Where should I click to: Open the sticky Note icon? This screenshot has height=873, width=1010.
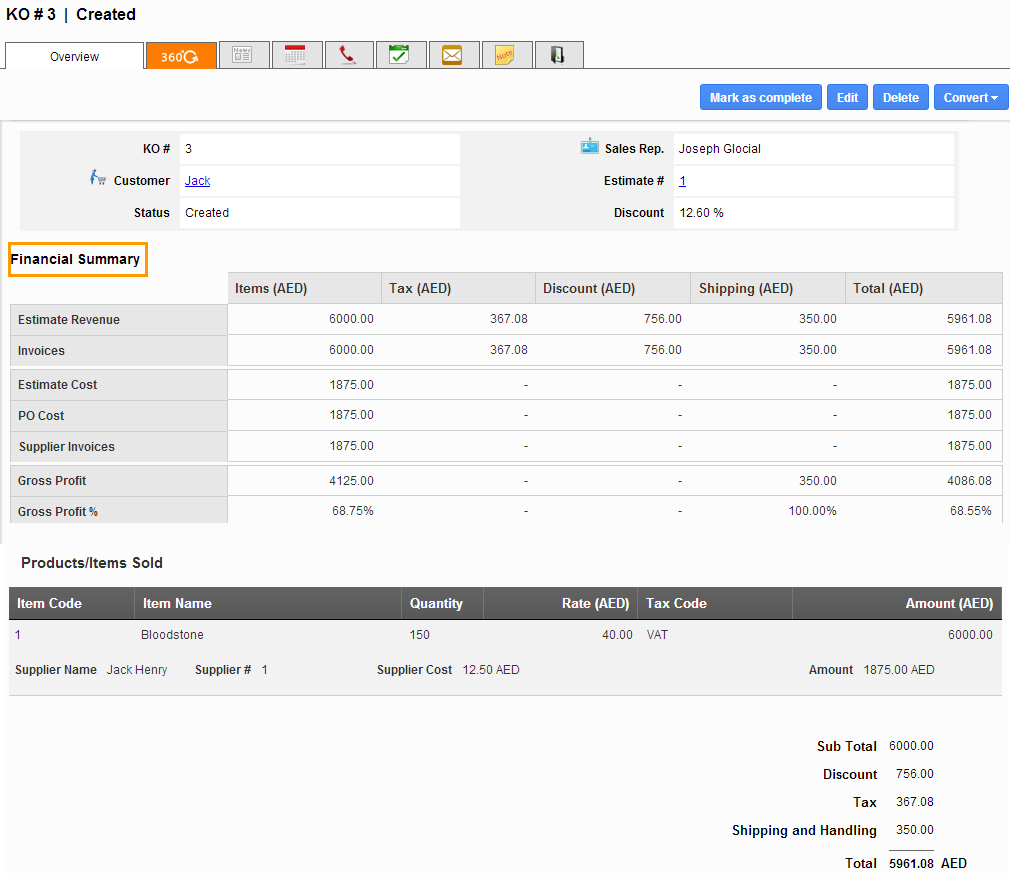click(507, 55)
